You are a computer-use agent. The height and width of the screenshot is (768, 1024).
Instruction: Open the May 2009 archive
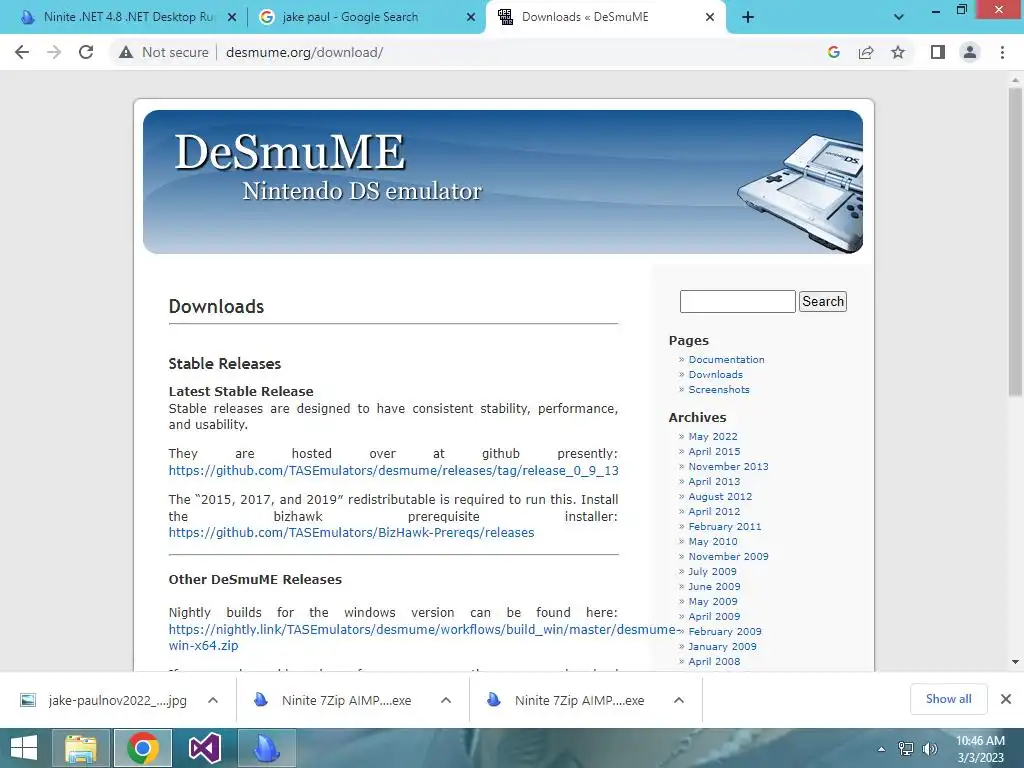point(712,601)
